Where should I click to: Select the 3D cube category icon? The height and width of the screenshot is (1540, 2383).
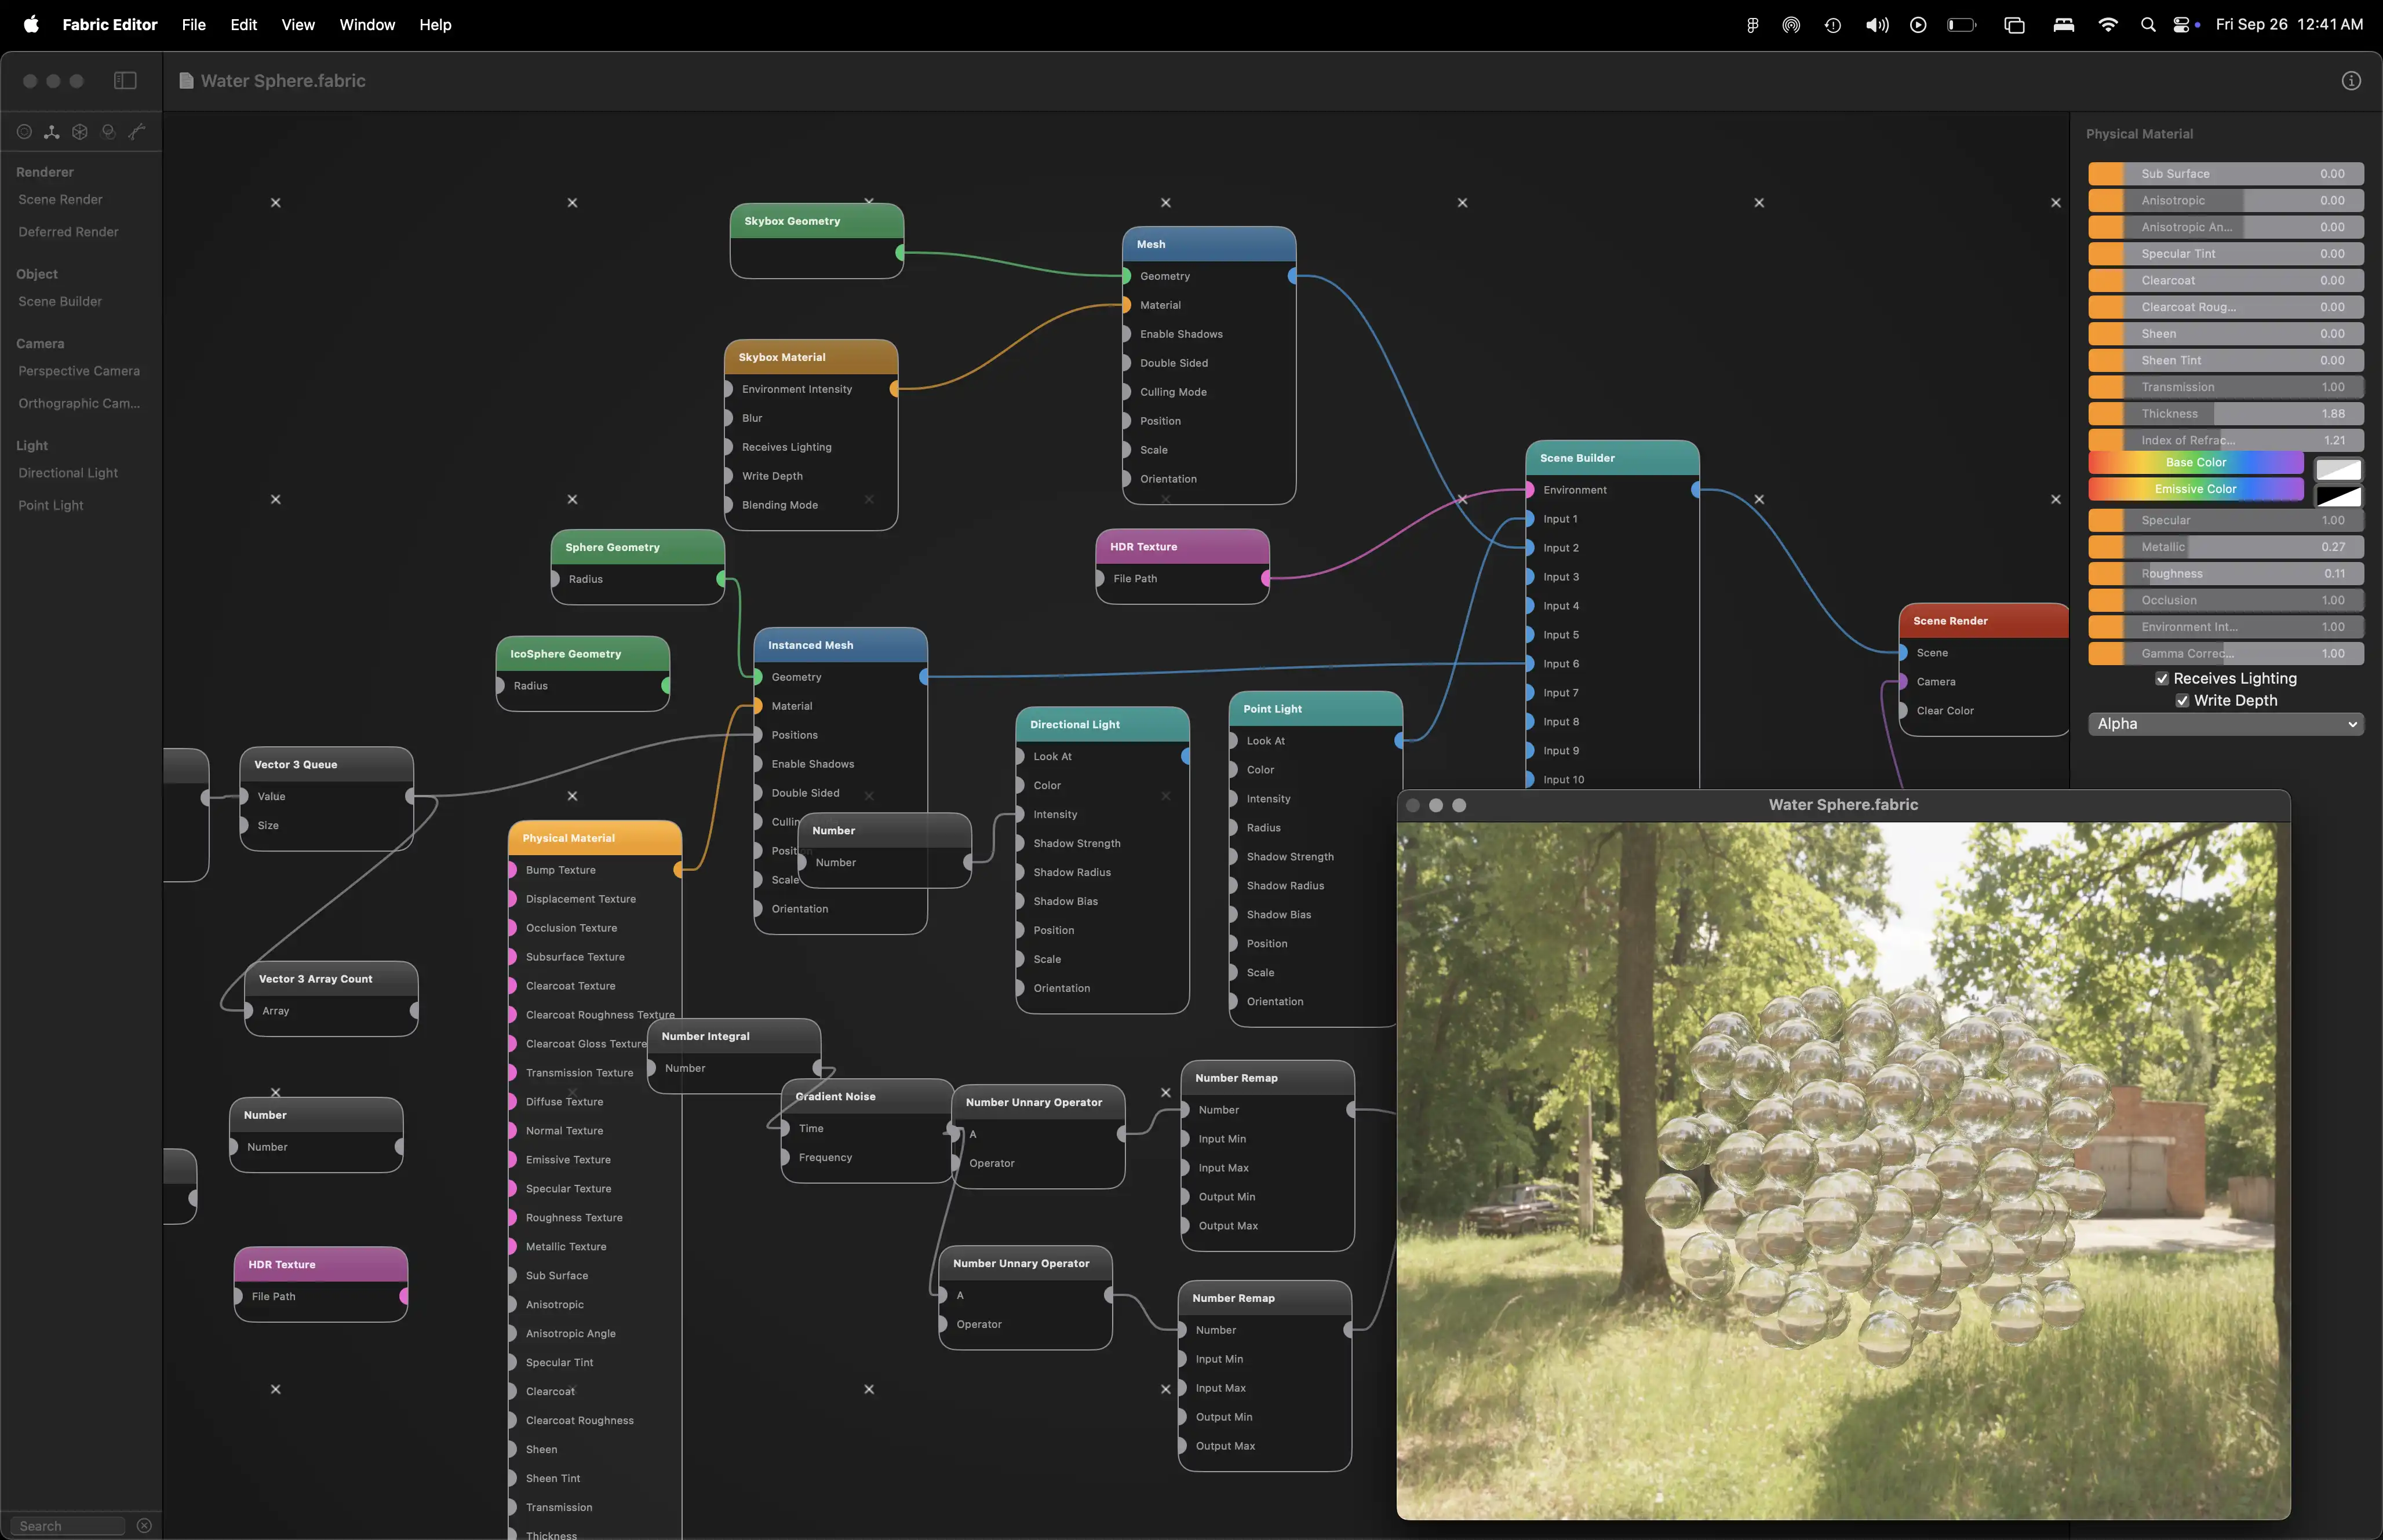point(80,132)
